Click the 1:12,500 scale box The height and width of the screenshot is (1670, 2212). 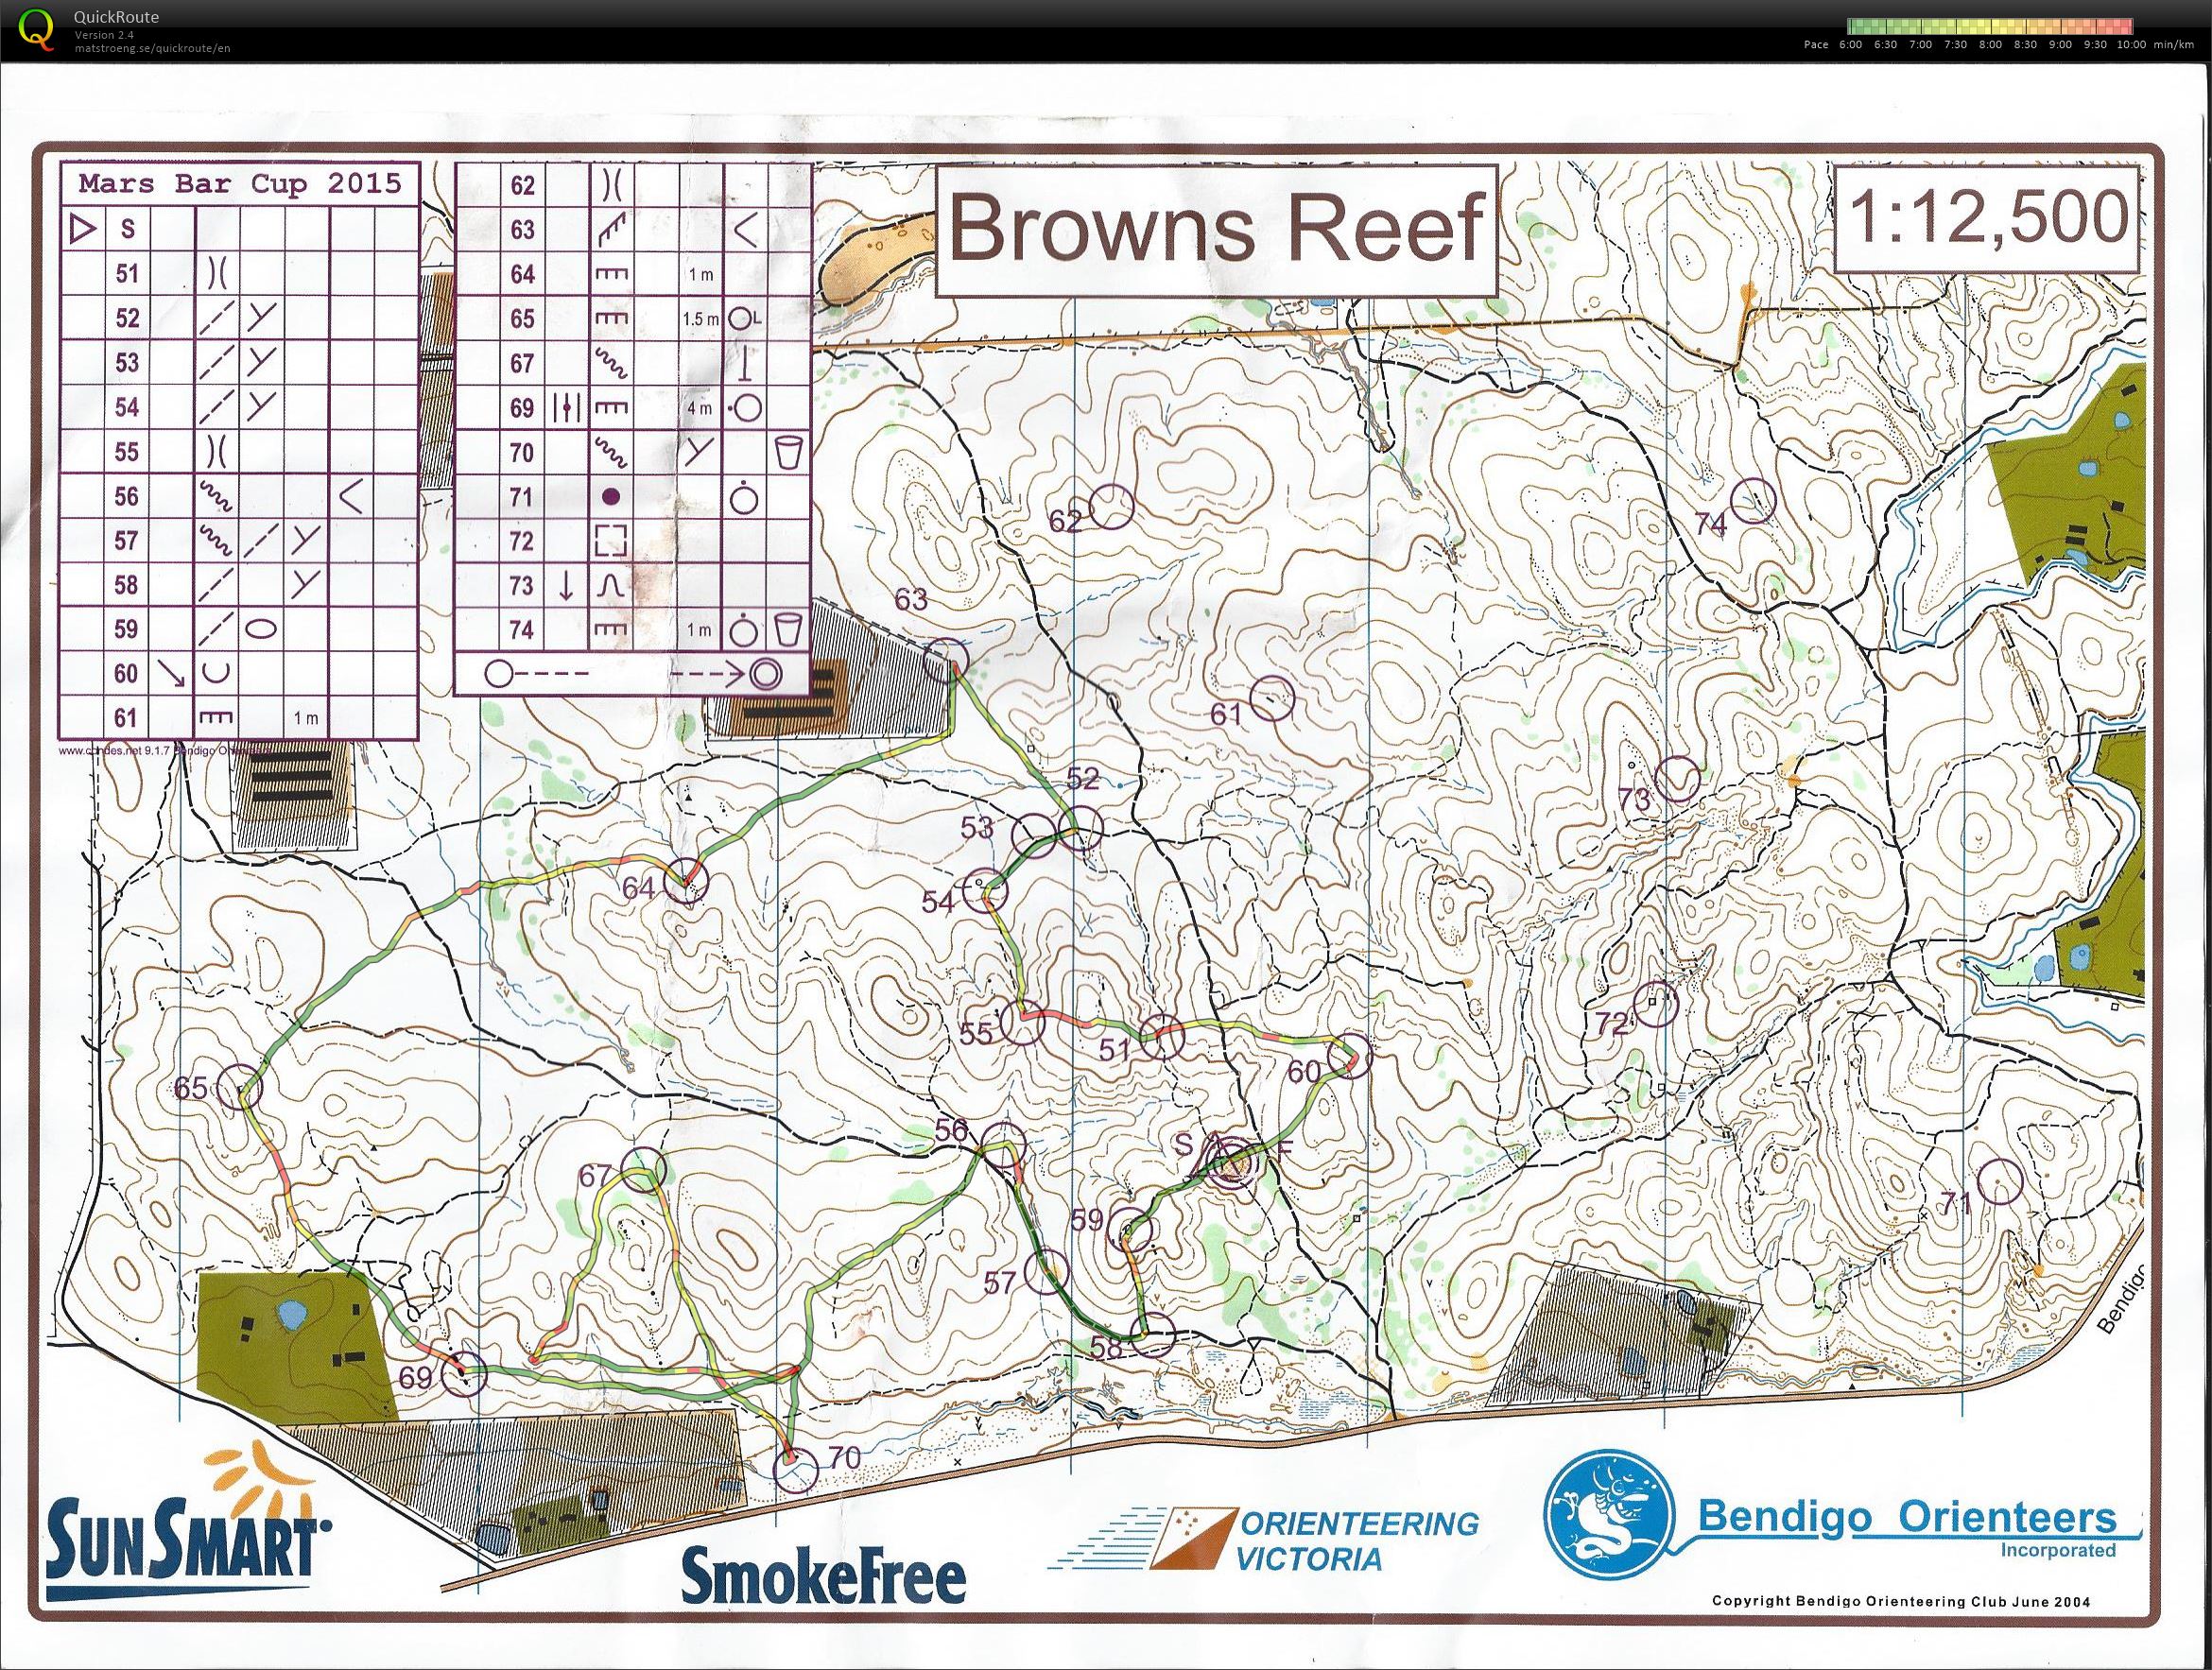coord(1988,218)
